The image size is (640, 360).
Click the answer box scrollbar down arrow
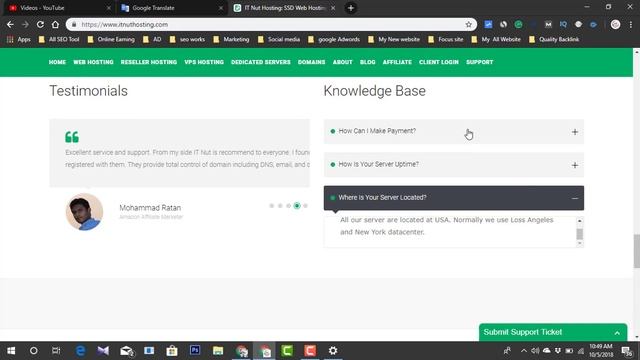coord(580,243)
